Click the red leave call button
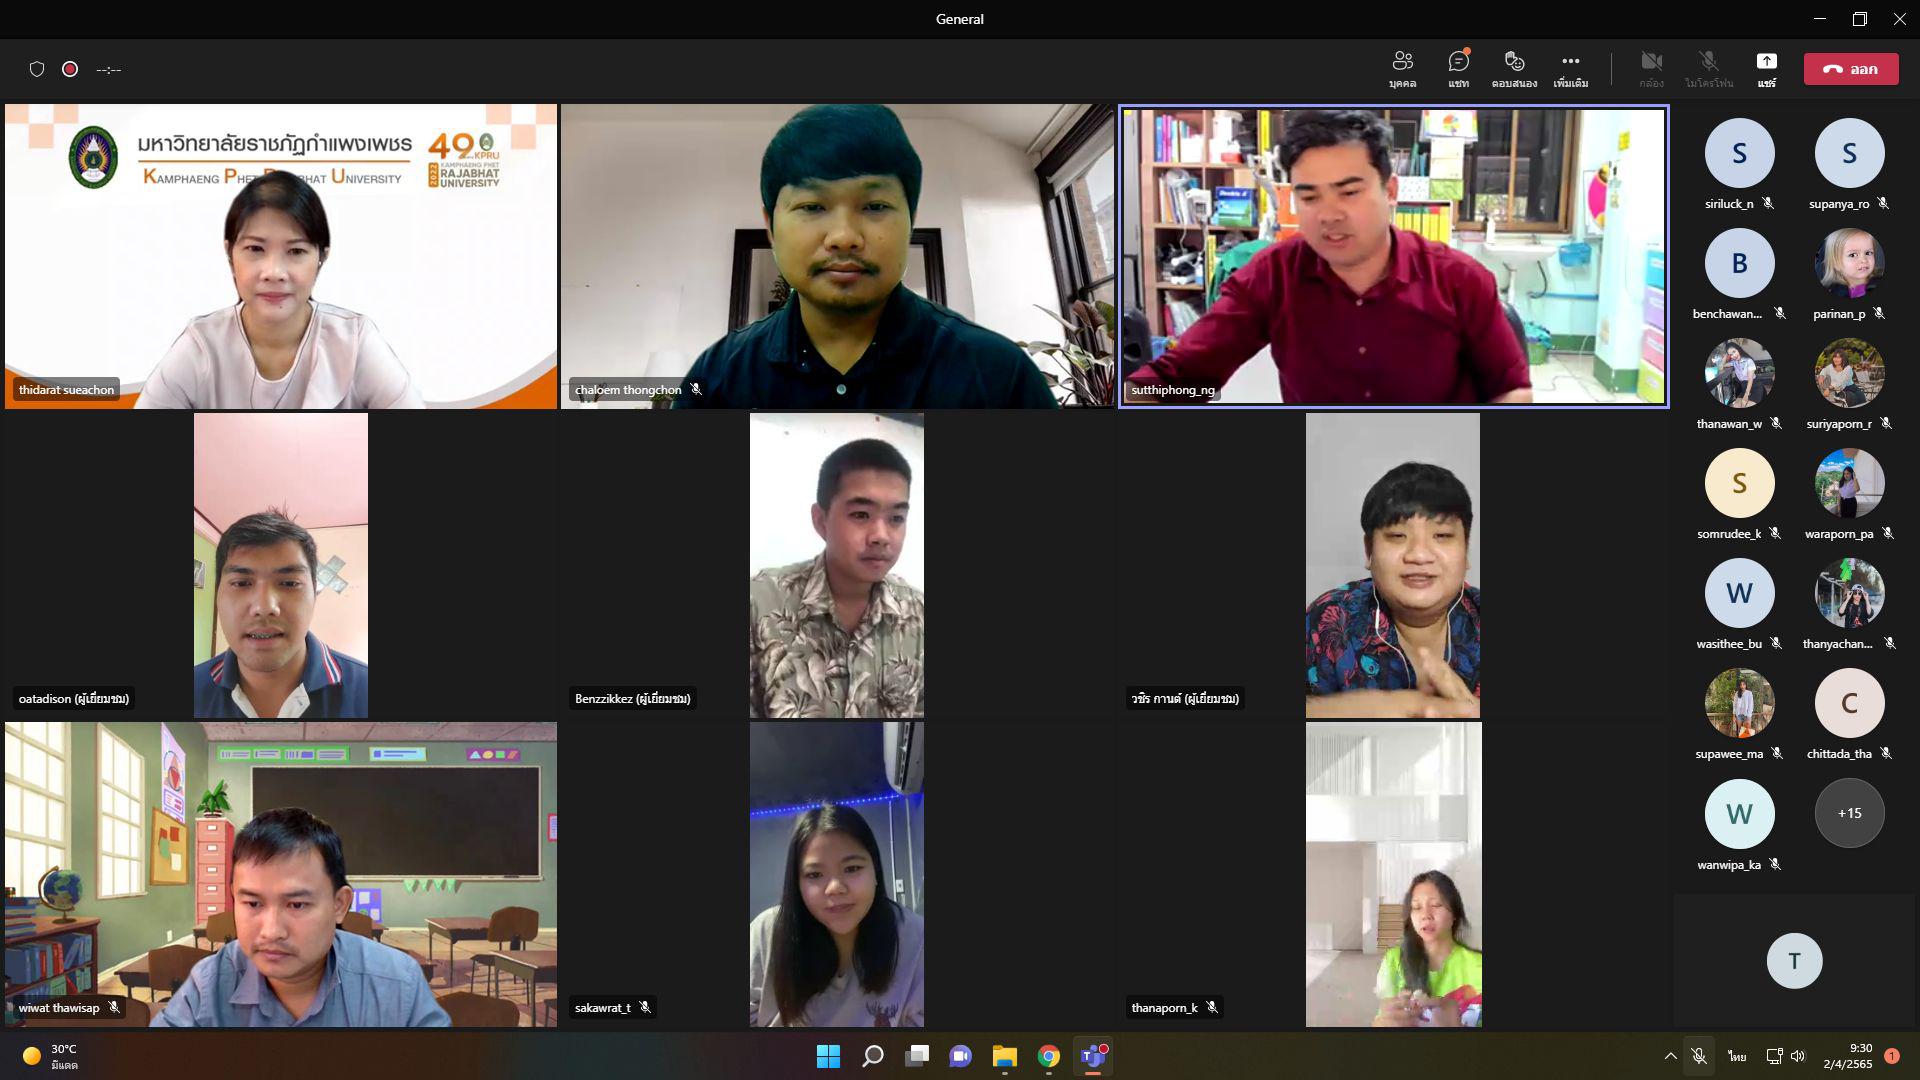 pos(1851,69)
